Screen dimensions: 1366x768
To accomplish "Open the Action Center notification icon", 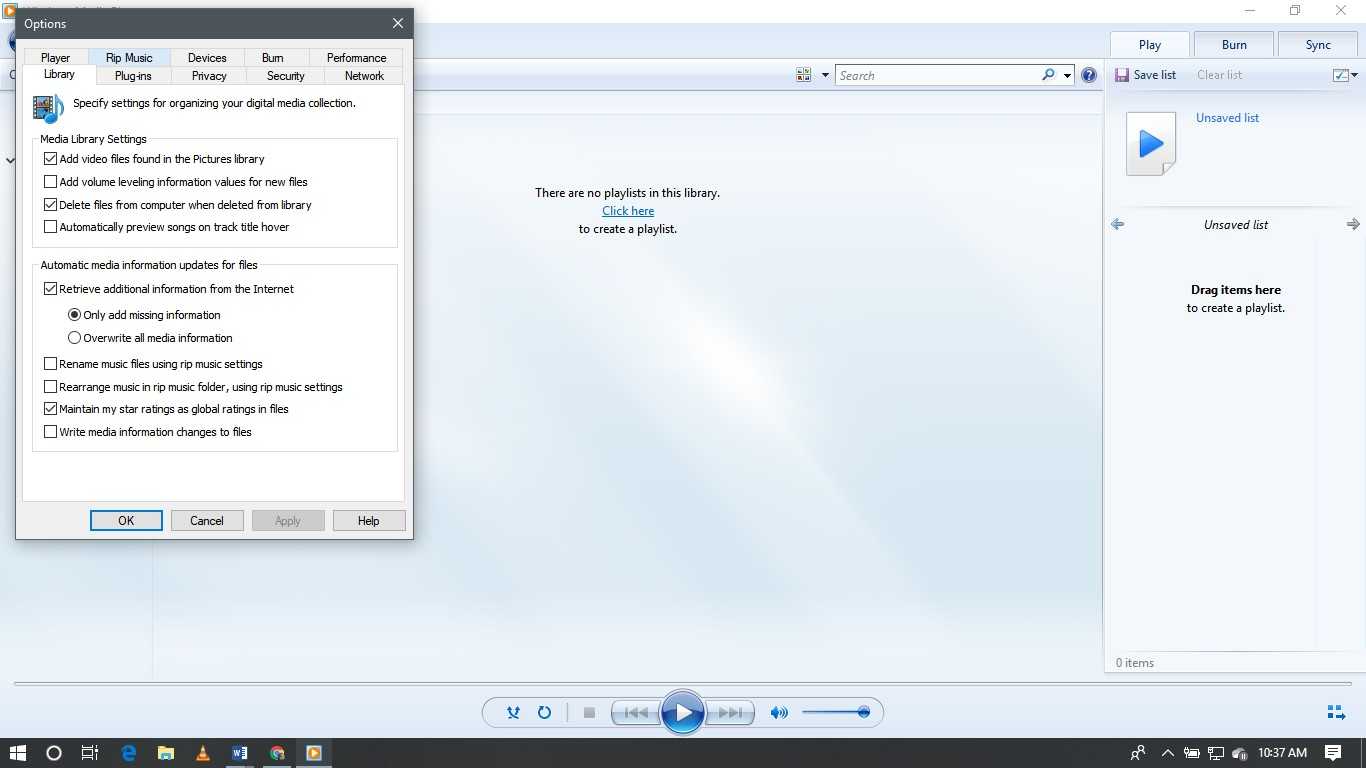I will click(1333, 753).
